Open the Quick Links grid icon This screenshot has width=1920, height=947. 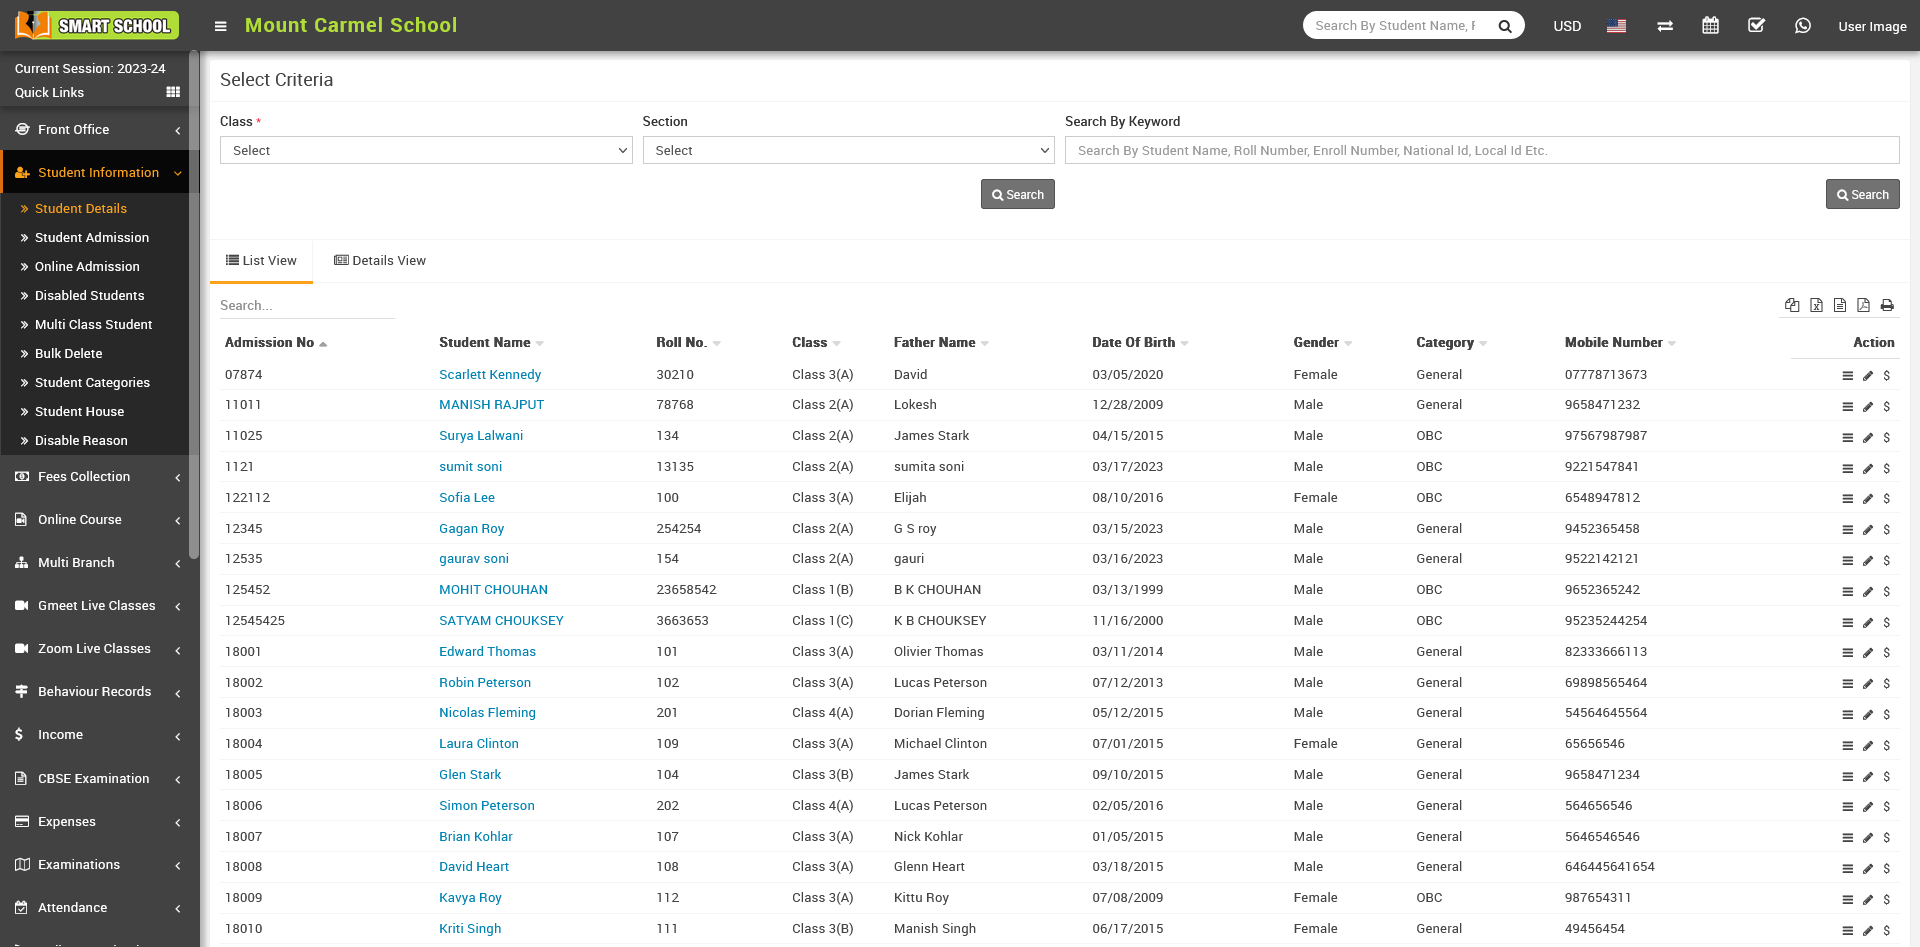(173, 92)
